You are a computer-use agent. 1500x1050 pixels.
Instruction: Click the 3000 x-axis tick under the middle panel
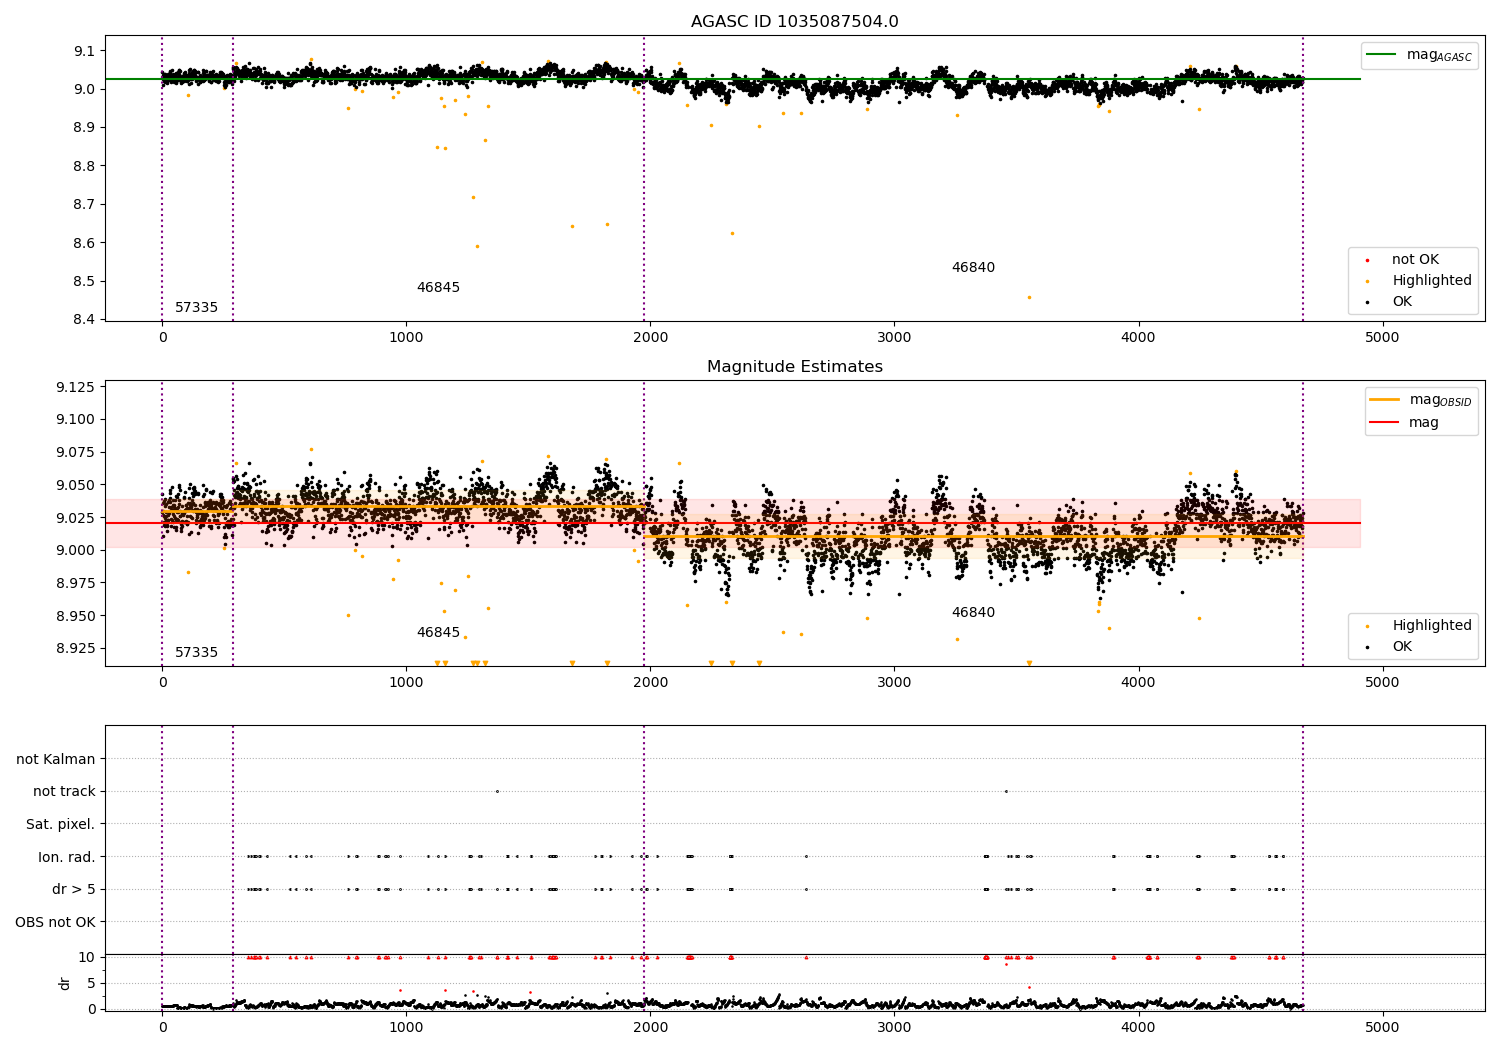click(x=894, y=683)
